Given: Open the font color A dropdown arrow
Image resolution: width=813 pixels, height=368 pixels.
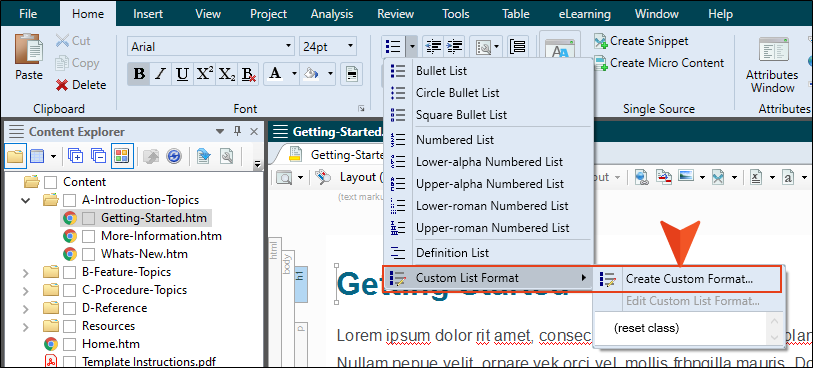Looking at the screenshot, I should 294,74.
